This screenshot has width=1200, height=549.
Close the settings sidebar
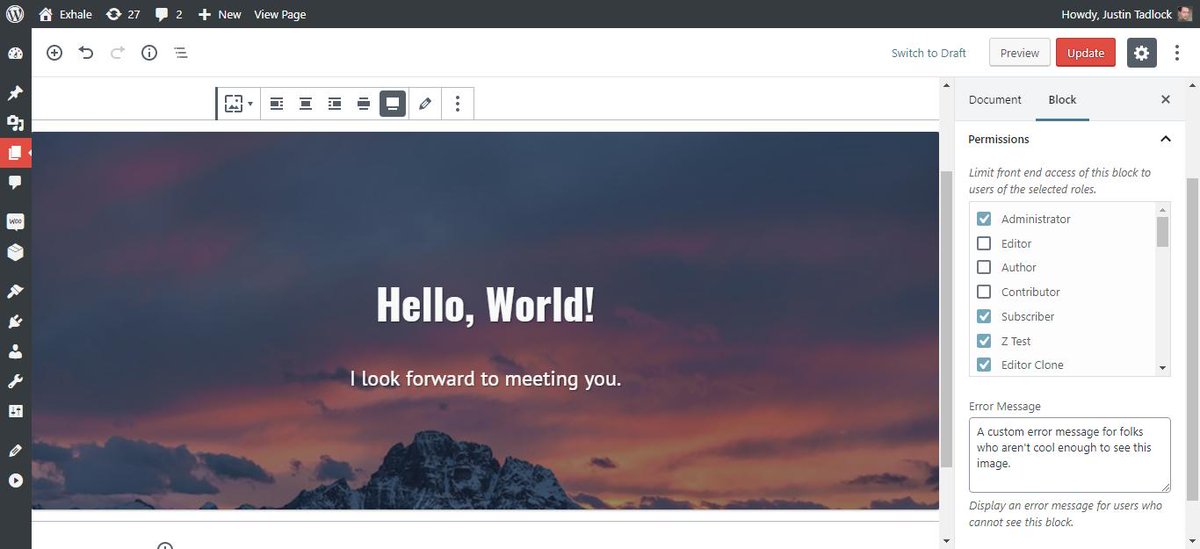[1165, 100]
